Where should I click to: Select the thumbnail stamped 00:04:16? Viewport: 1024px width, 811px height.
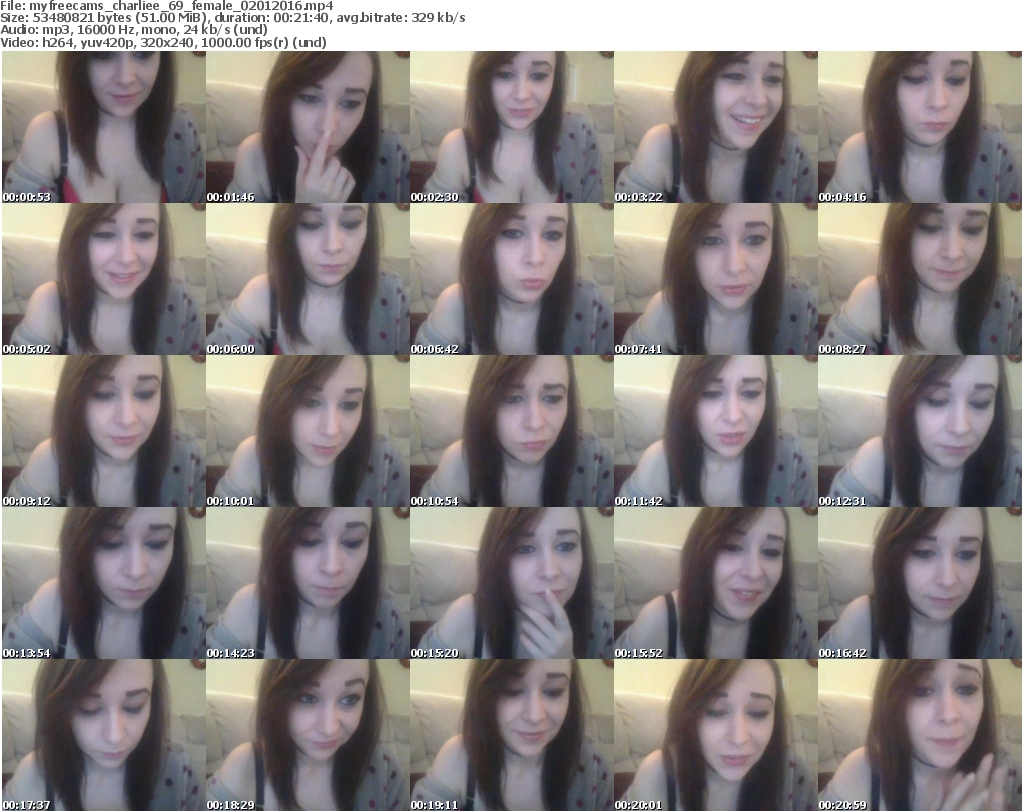coord(920,127)
